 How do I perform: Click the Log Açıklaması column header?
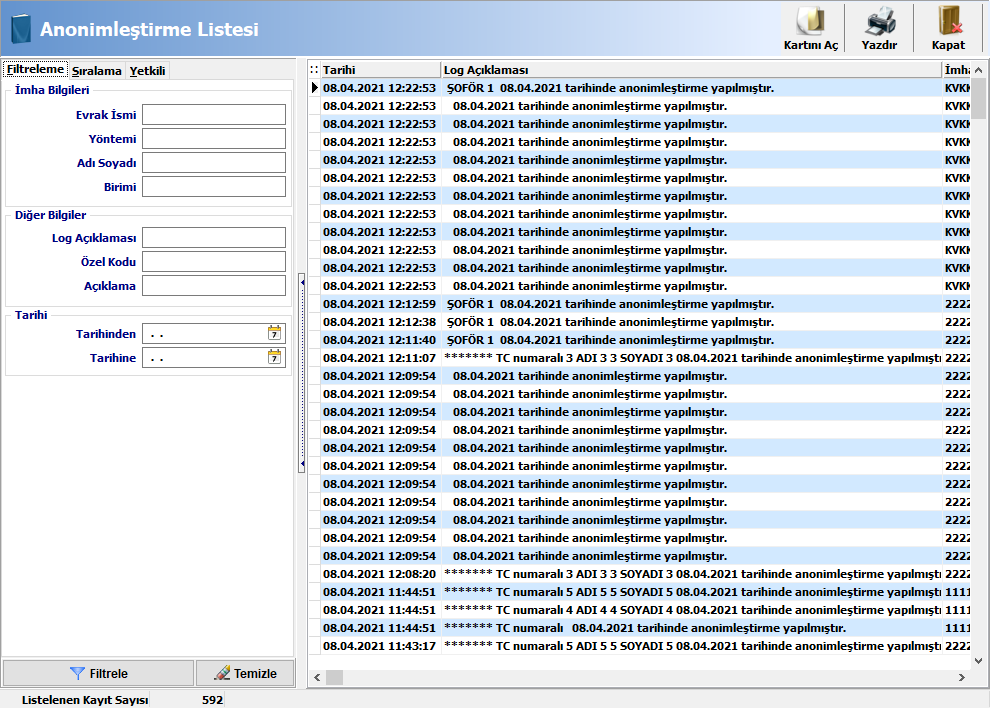(691, 69)
